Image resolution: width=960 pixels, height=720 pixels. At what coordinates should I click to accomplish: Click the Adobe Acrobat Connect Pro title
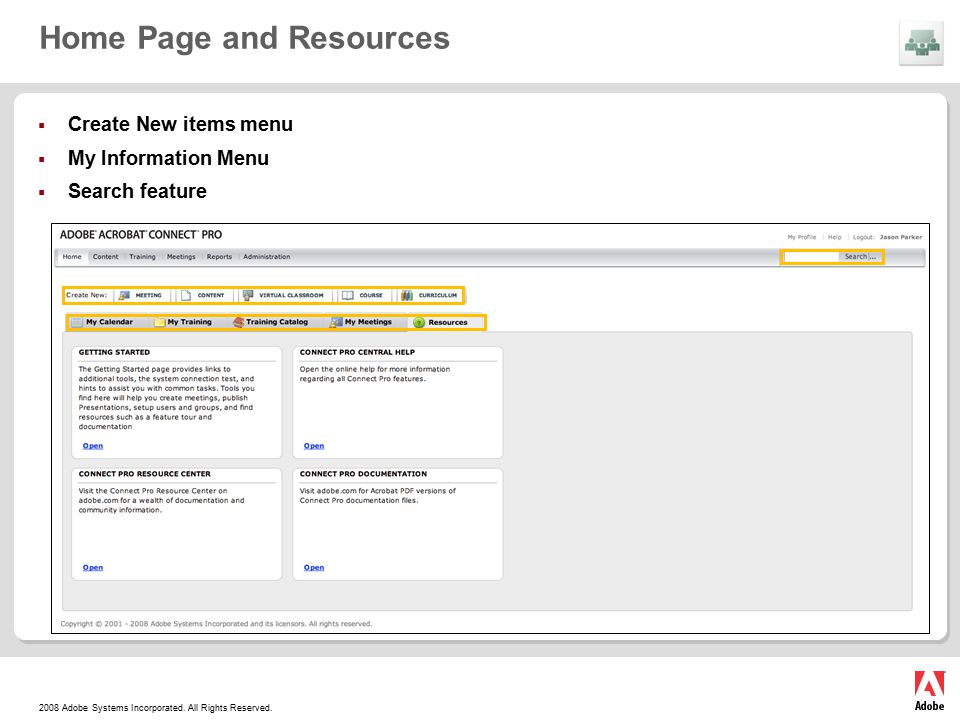(141, 234)
